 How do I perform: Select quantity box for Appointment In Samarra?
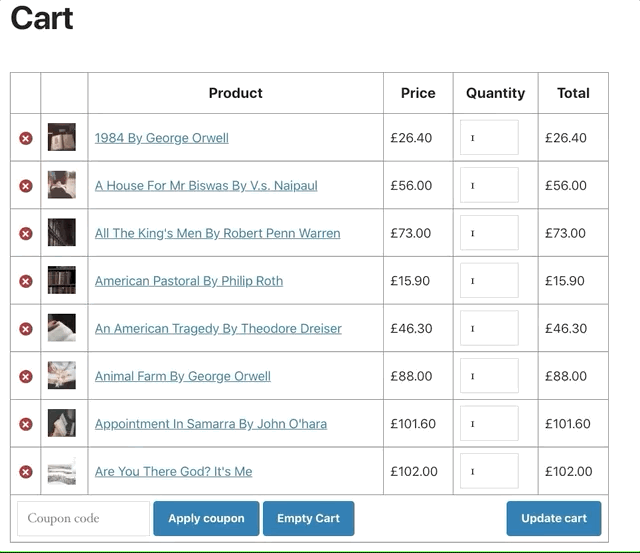pos(489,424)
